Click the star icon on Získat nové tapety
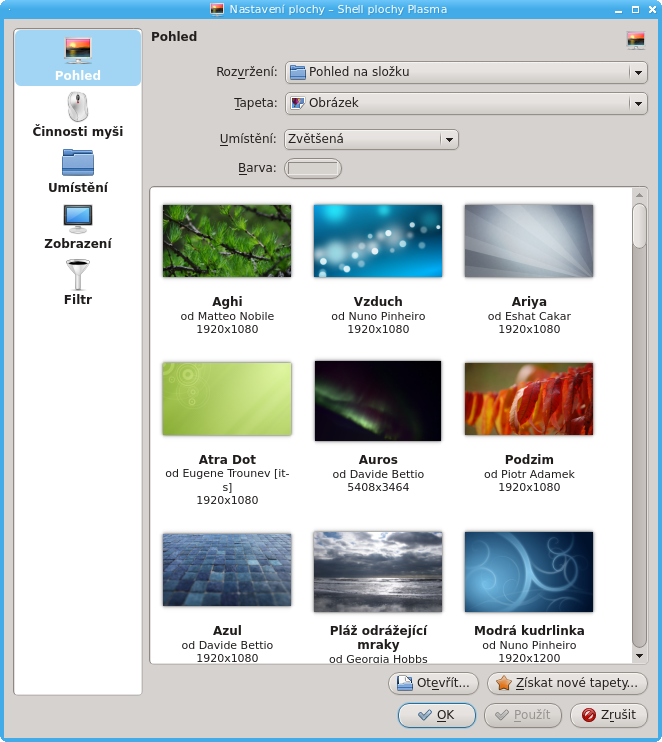The height and width of the screenshot is (742, 662). click(503, 683)
